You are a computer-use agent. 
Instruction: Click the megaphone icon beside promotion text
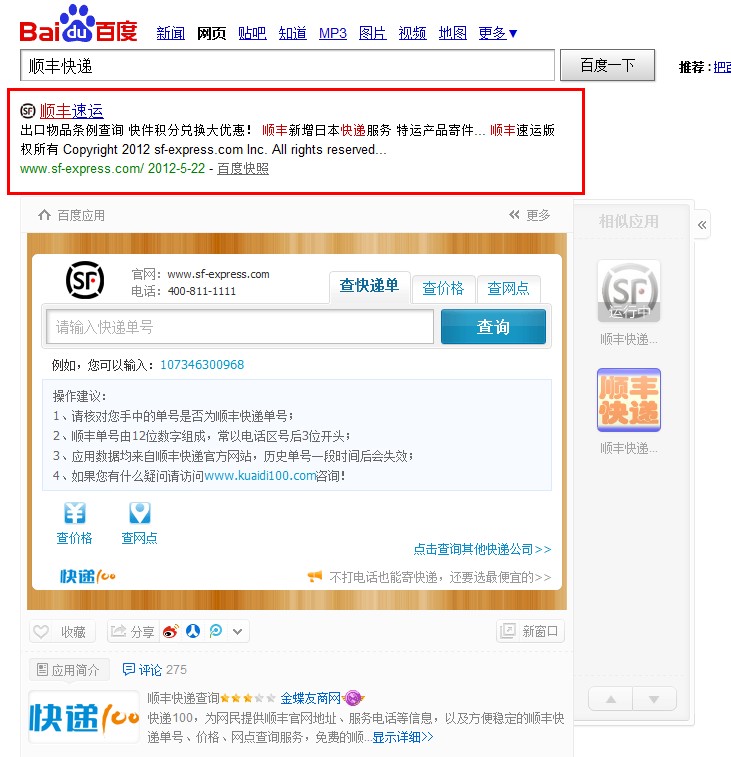(315, 576)
